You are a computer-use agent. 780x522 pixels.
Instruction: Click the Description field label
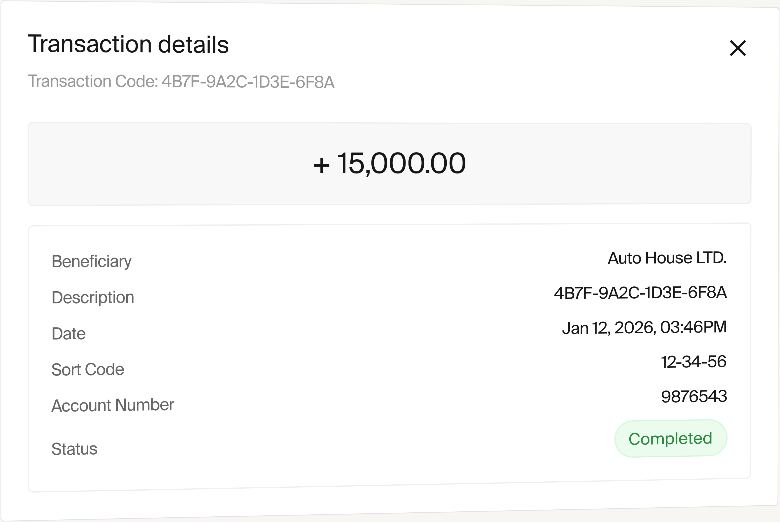click(x=93, y=298)
